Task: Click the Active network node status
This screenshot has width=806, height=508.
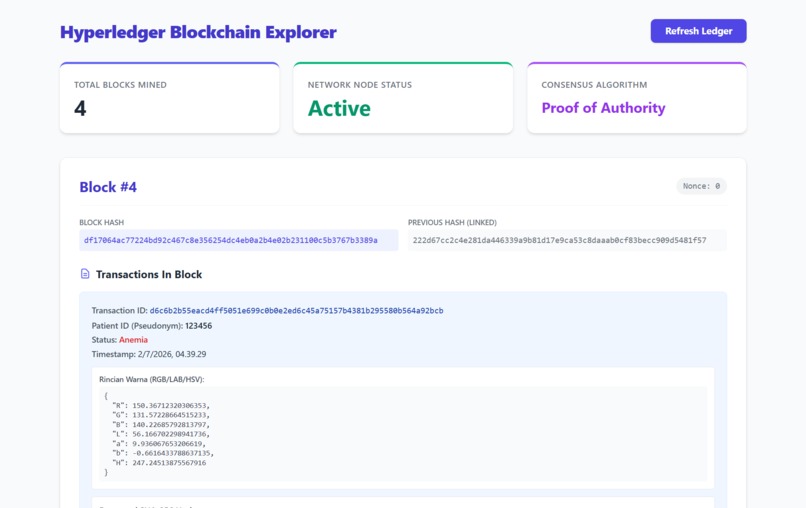Action: point(339,108)
